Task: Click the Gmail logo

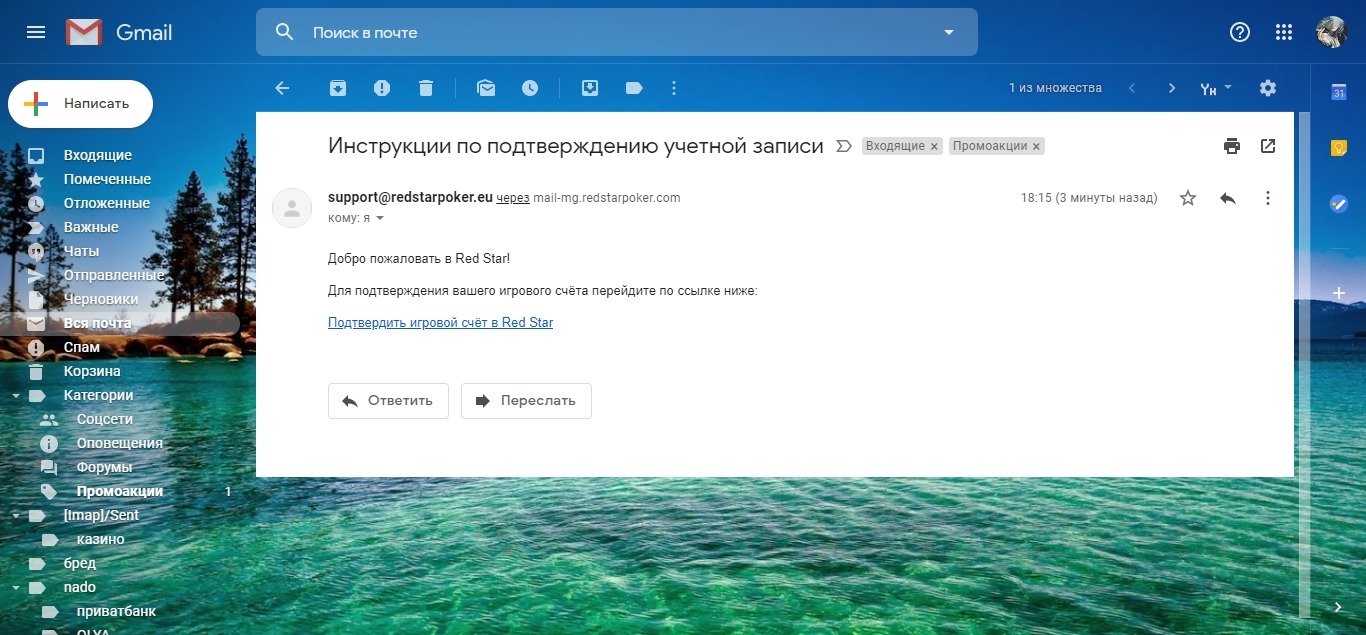Action: 119,32
